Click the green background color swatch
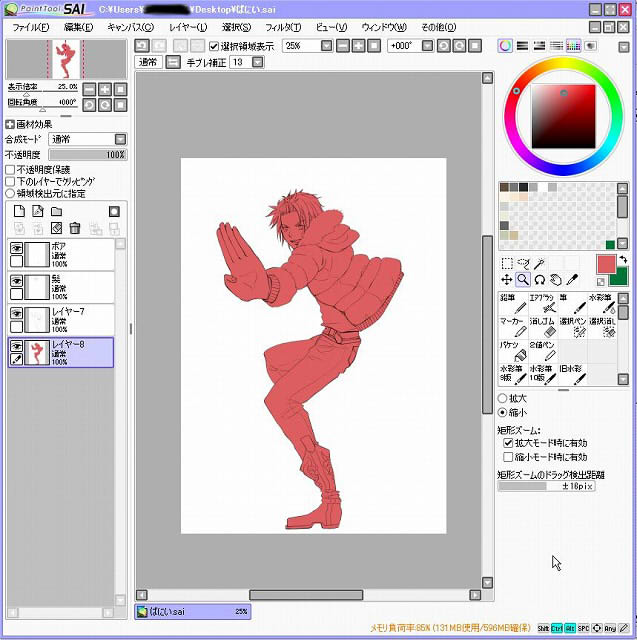The height and width of the screenshot is (640, 637). tap(621, 278)
